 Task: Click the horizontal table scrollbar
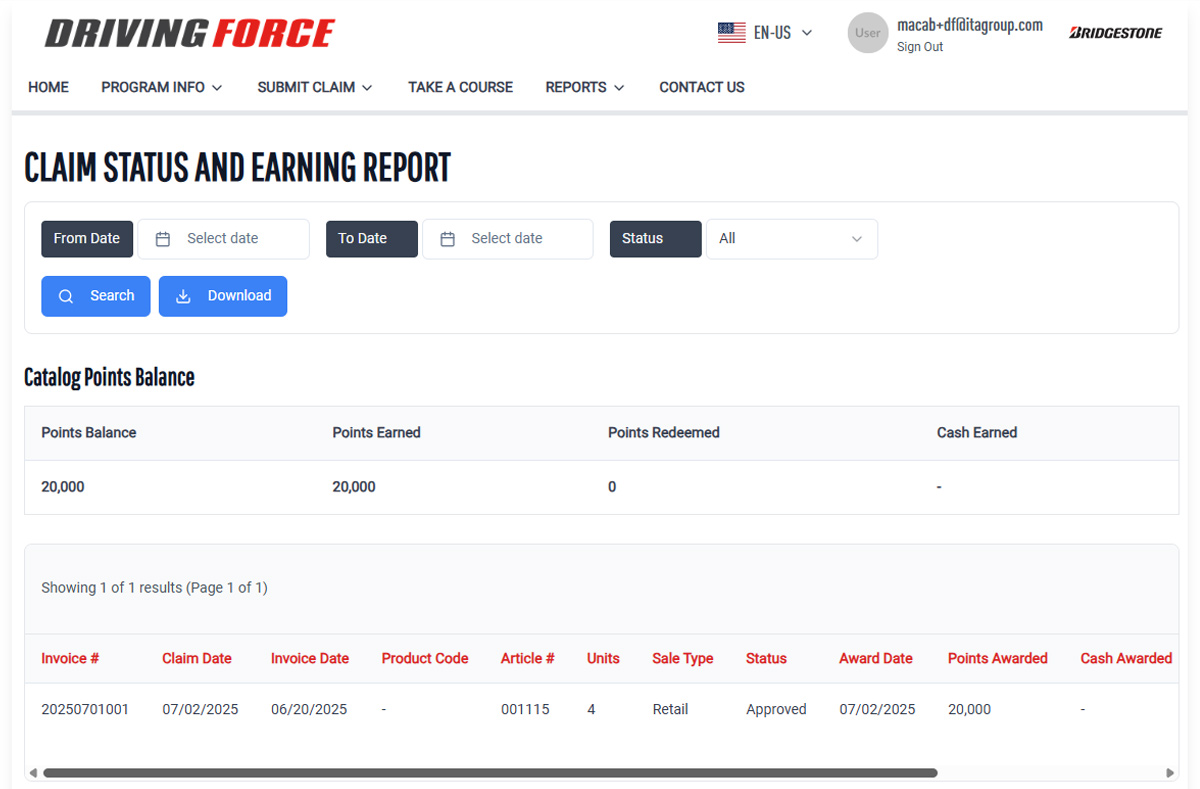(x=490, y=773)
